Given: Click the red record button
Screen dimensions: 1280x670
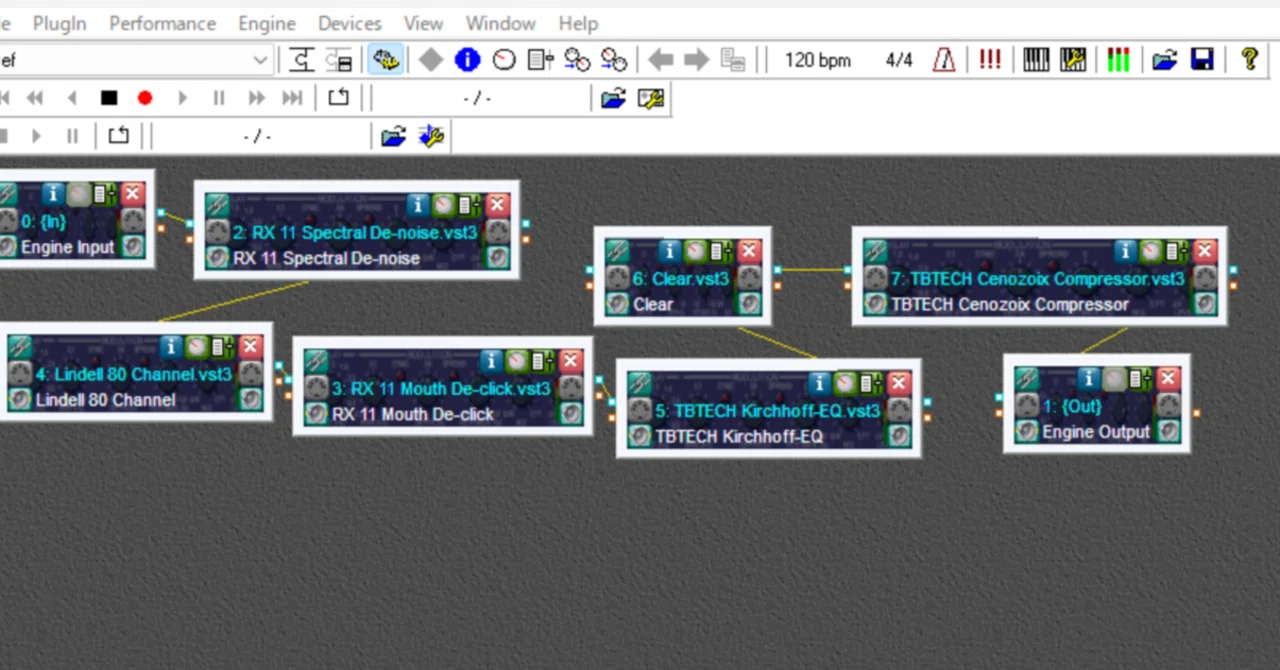Looking at the screenshot, I should point(145,98).
